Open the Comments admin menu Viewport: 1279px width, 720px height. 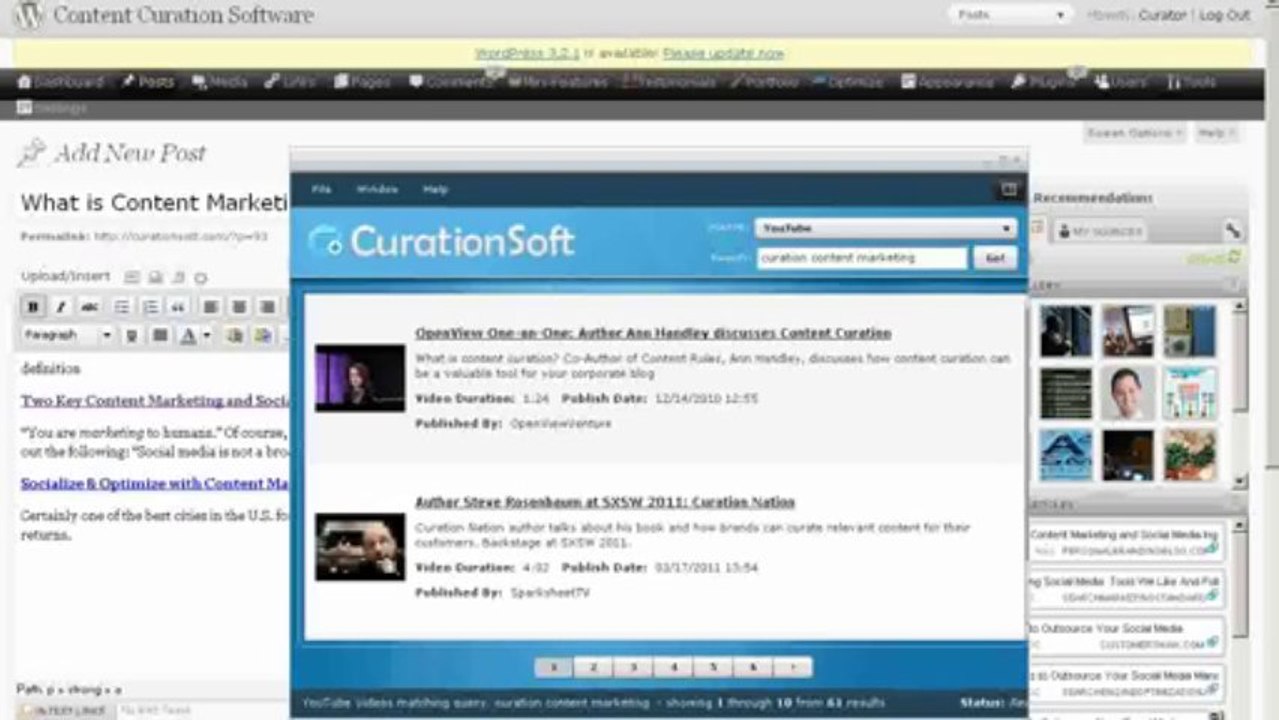click(x=451, y=82)
